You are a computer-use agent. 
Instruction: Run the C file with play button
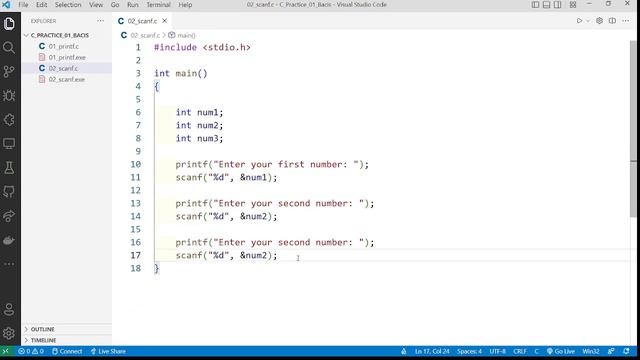(579, 21)
